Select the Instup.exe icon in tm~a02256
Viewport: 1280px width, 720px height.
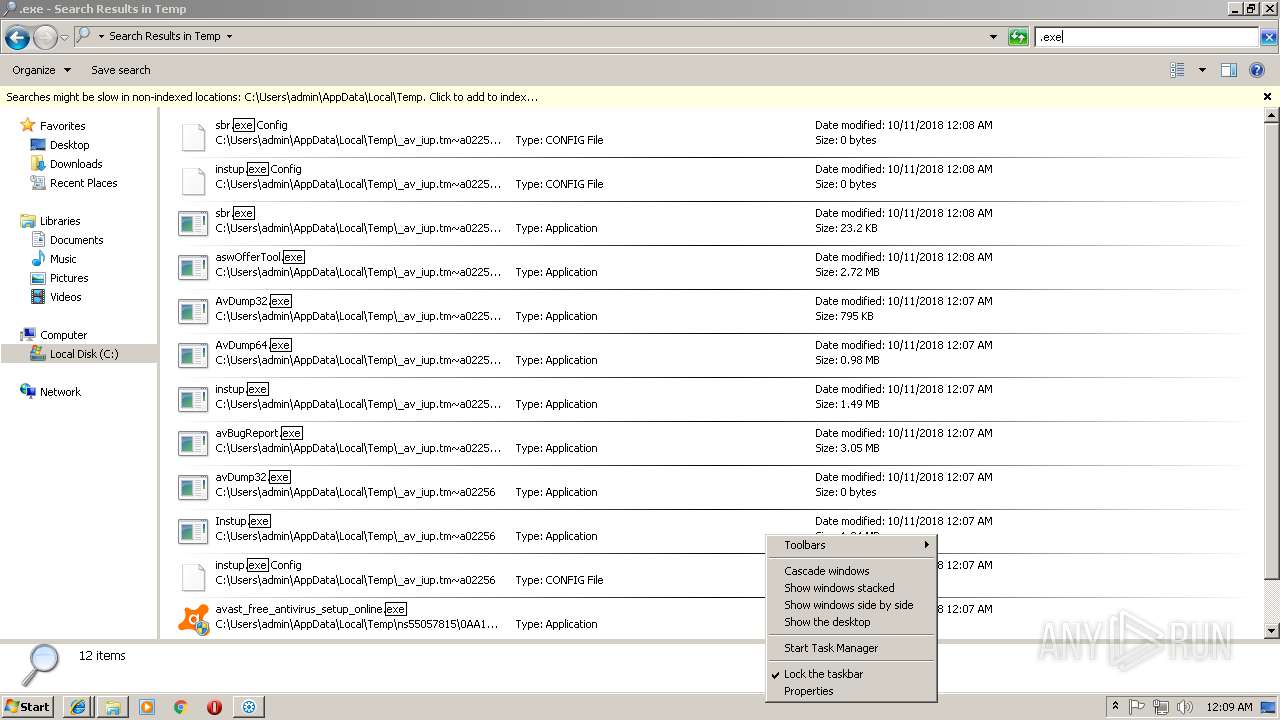click(193, 532)
